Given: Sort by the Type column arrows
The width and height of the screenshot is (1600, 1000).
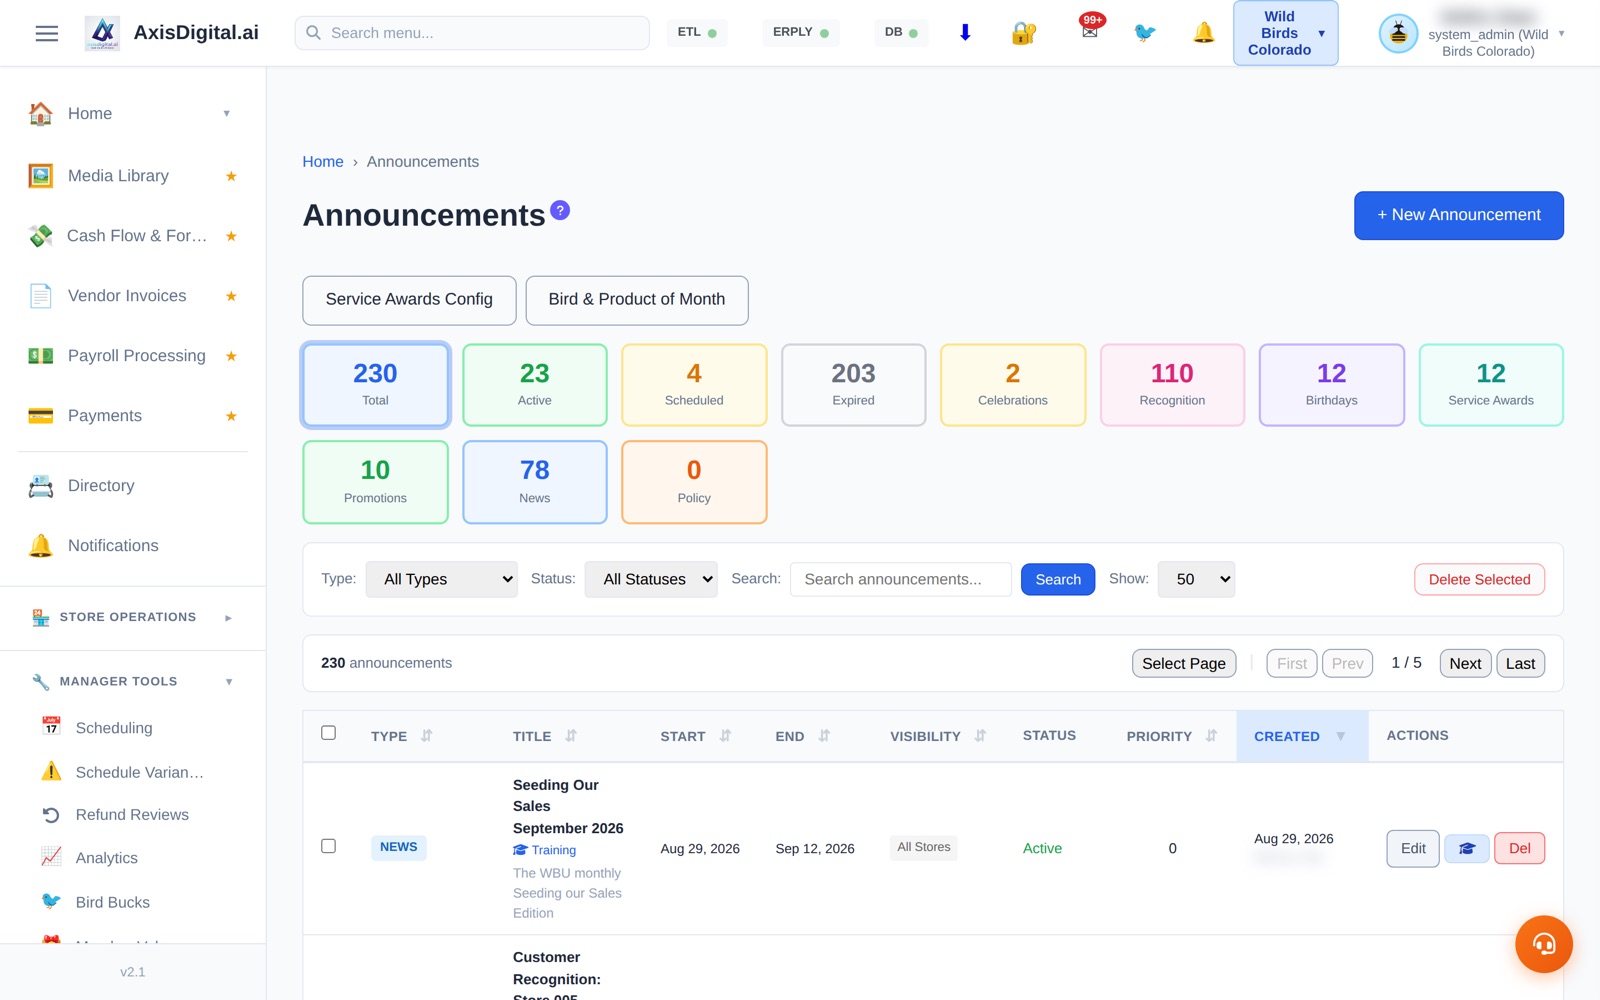Looking at the screenshot, I should tap(427, 736).
